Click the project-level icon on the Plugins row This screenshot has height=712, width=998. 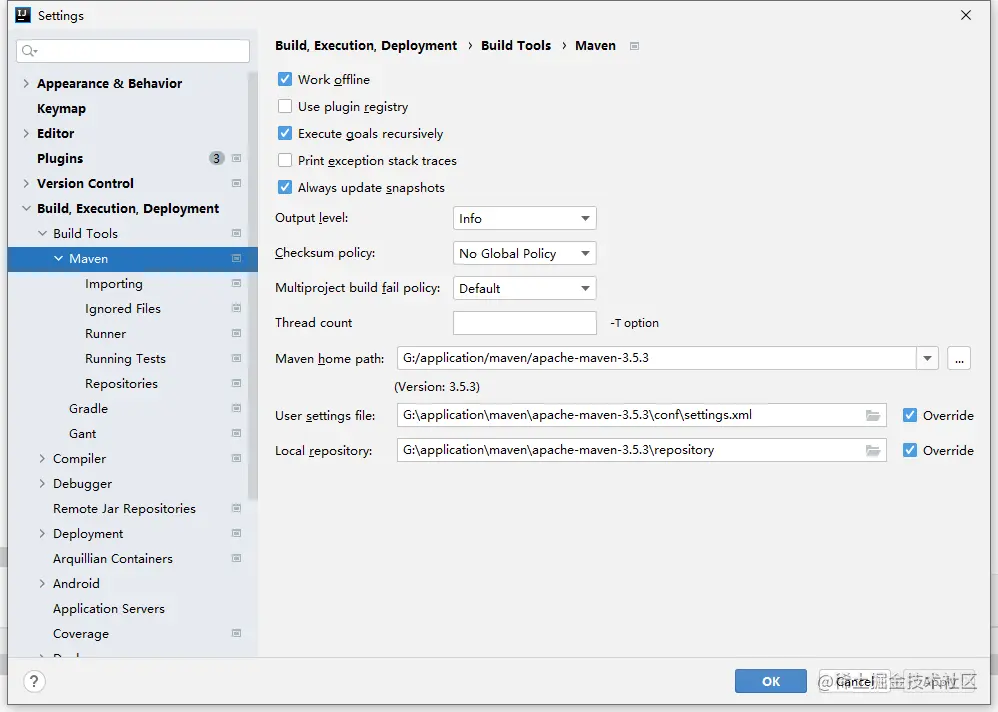click(236, 158)
